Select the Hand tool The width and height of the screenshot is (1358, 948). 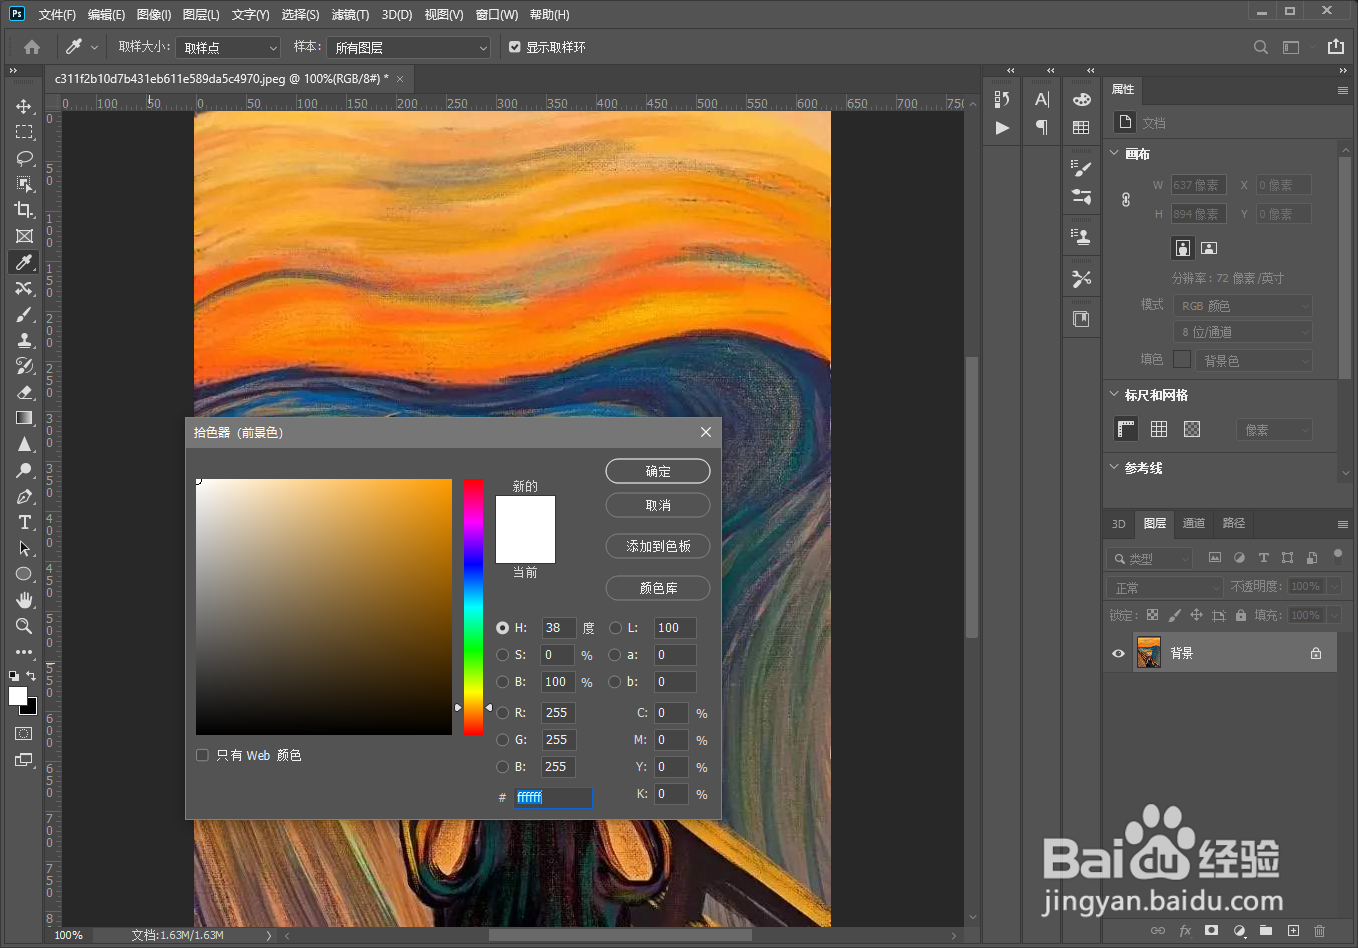tap(24, 600)
